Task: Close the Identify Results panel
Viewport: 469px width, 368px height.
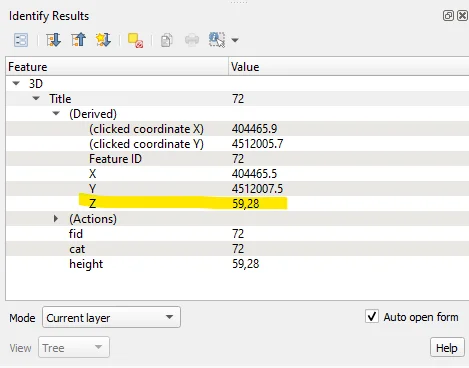Action: click(x=462, y=16)
